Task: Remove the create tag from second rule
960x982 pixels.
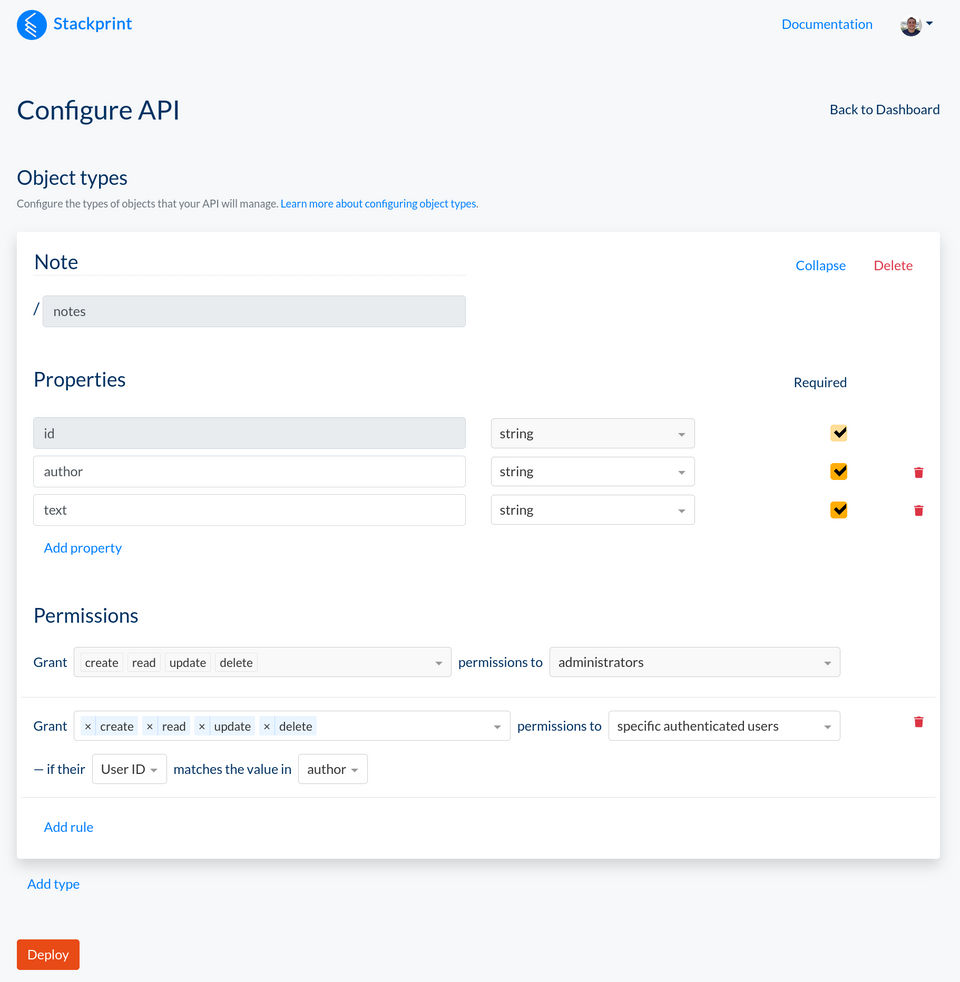Action: click(88, 726)
